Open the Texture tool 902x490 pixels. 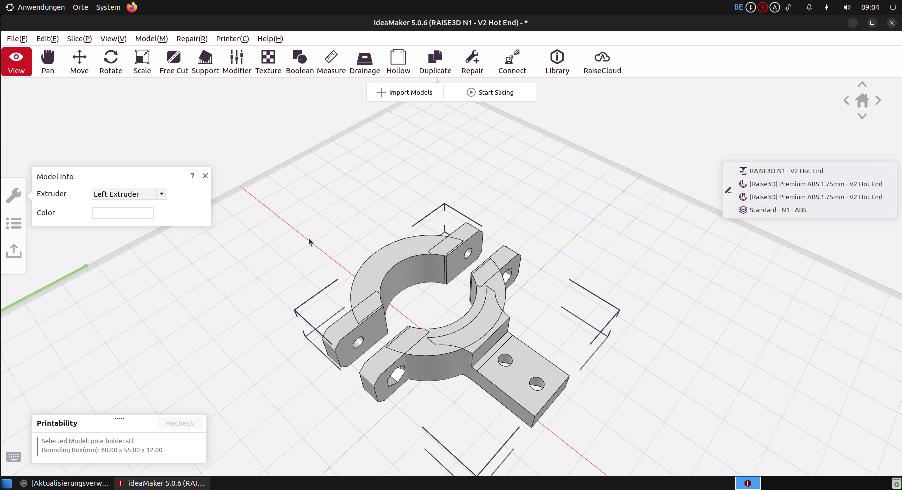(268, 62)
